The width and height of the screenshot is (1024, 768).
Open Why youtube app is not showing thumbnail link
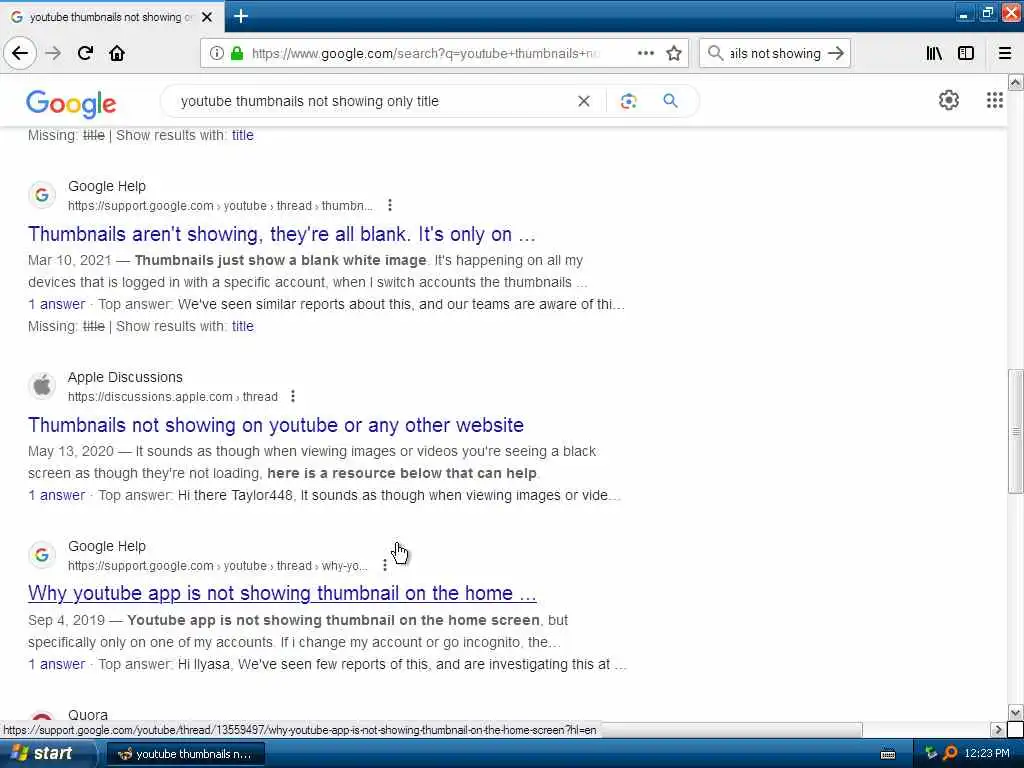pyautogui.click(x=282, y=593)
